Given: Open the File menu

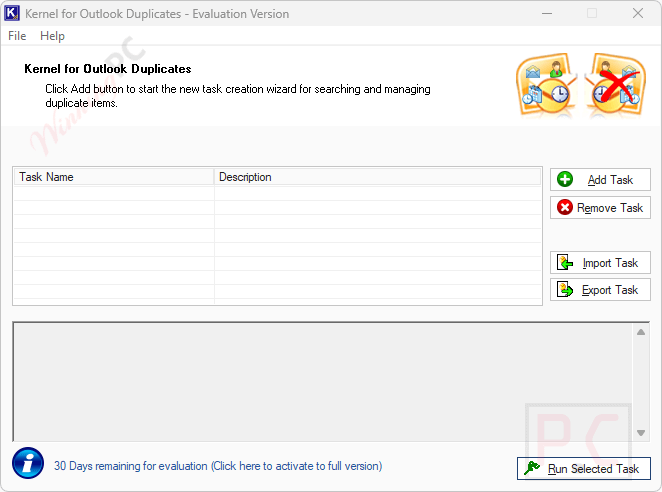Looking at the screenshot, I should tap(17, 36).
